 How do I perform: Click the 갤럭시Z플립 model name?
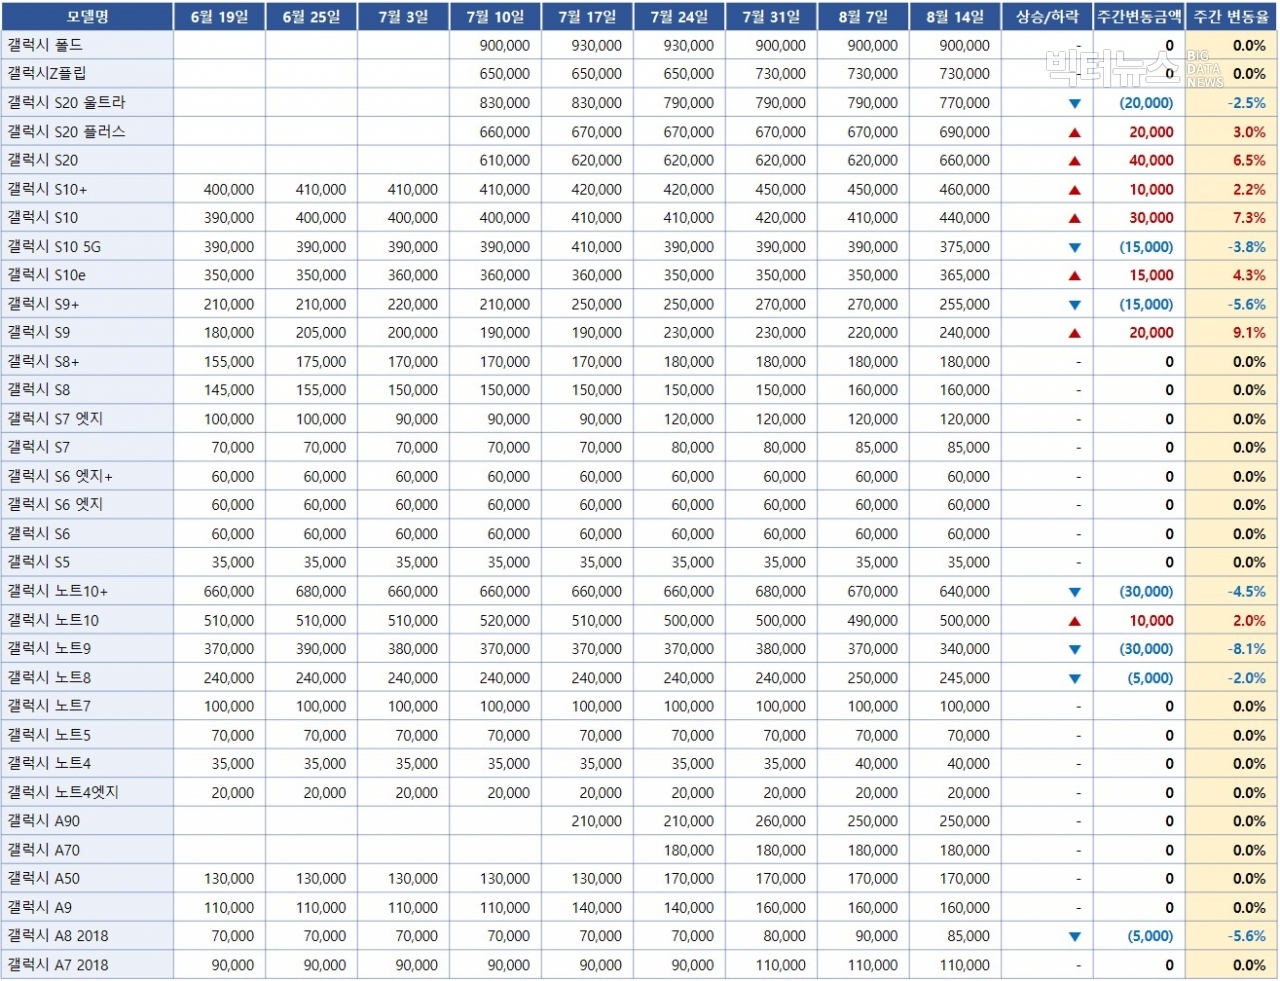pyautogui.click(x=47, y=74)
